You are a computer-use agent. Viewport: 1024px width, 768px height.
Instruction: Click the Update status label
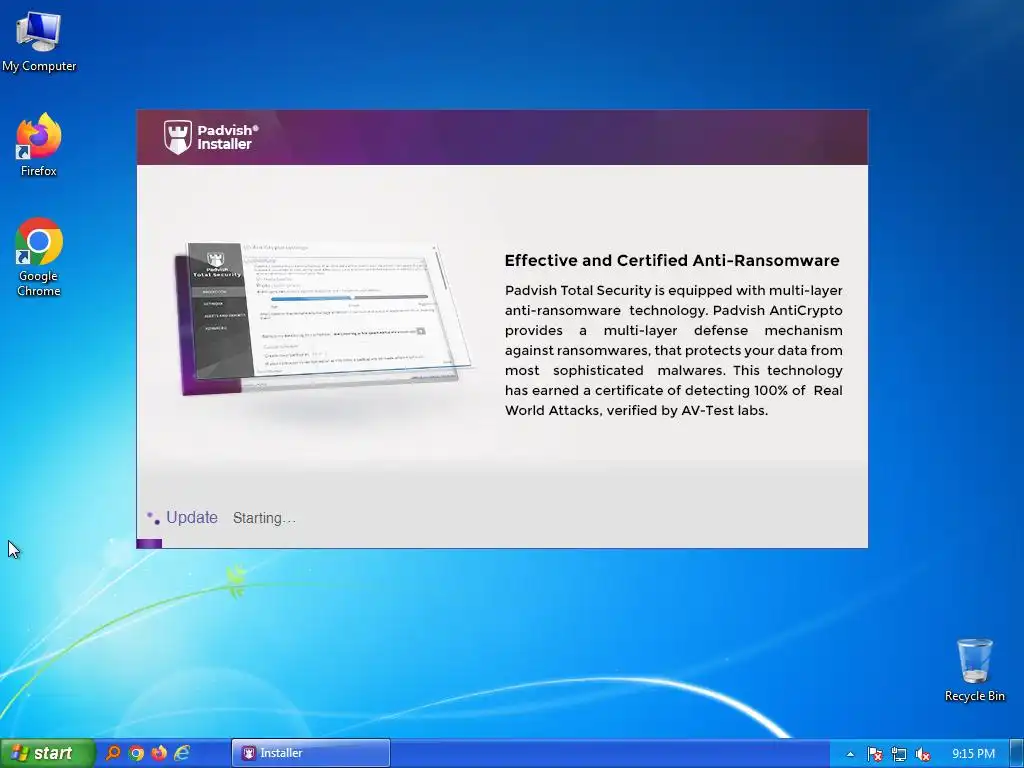191,518
